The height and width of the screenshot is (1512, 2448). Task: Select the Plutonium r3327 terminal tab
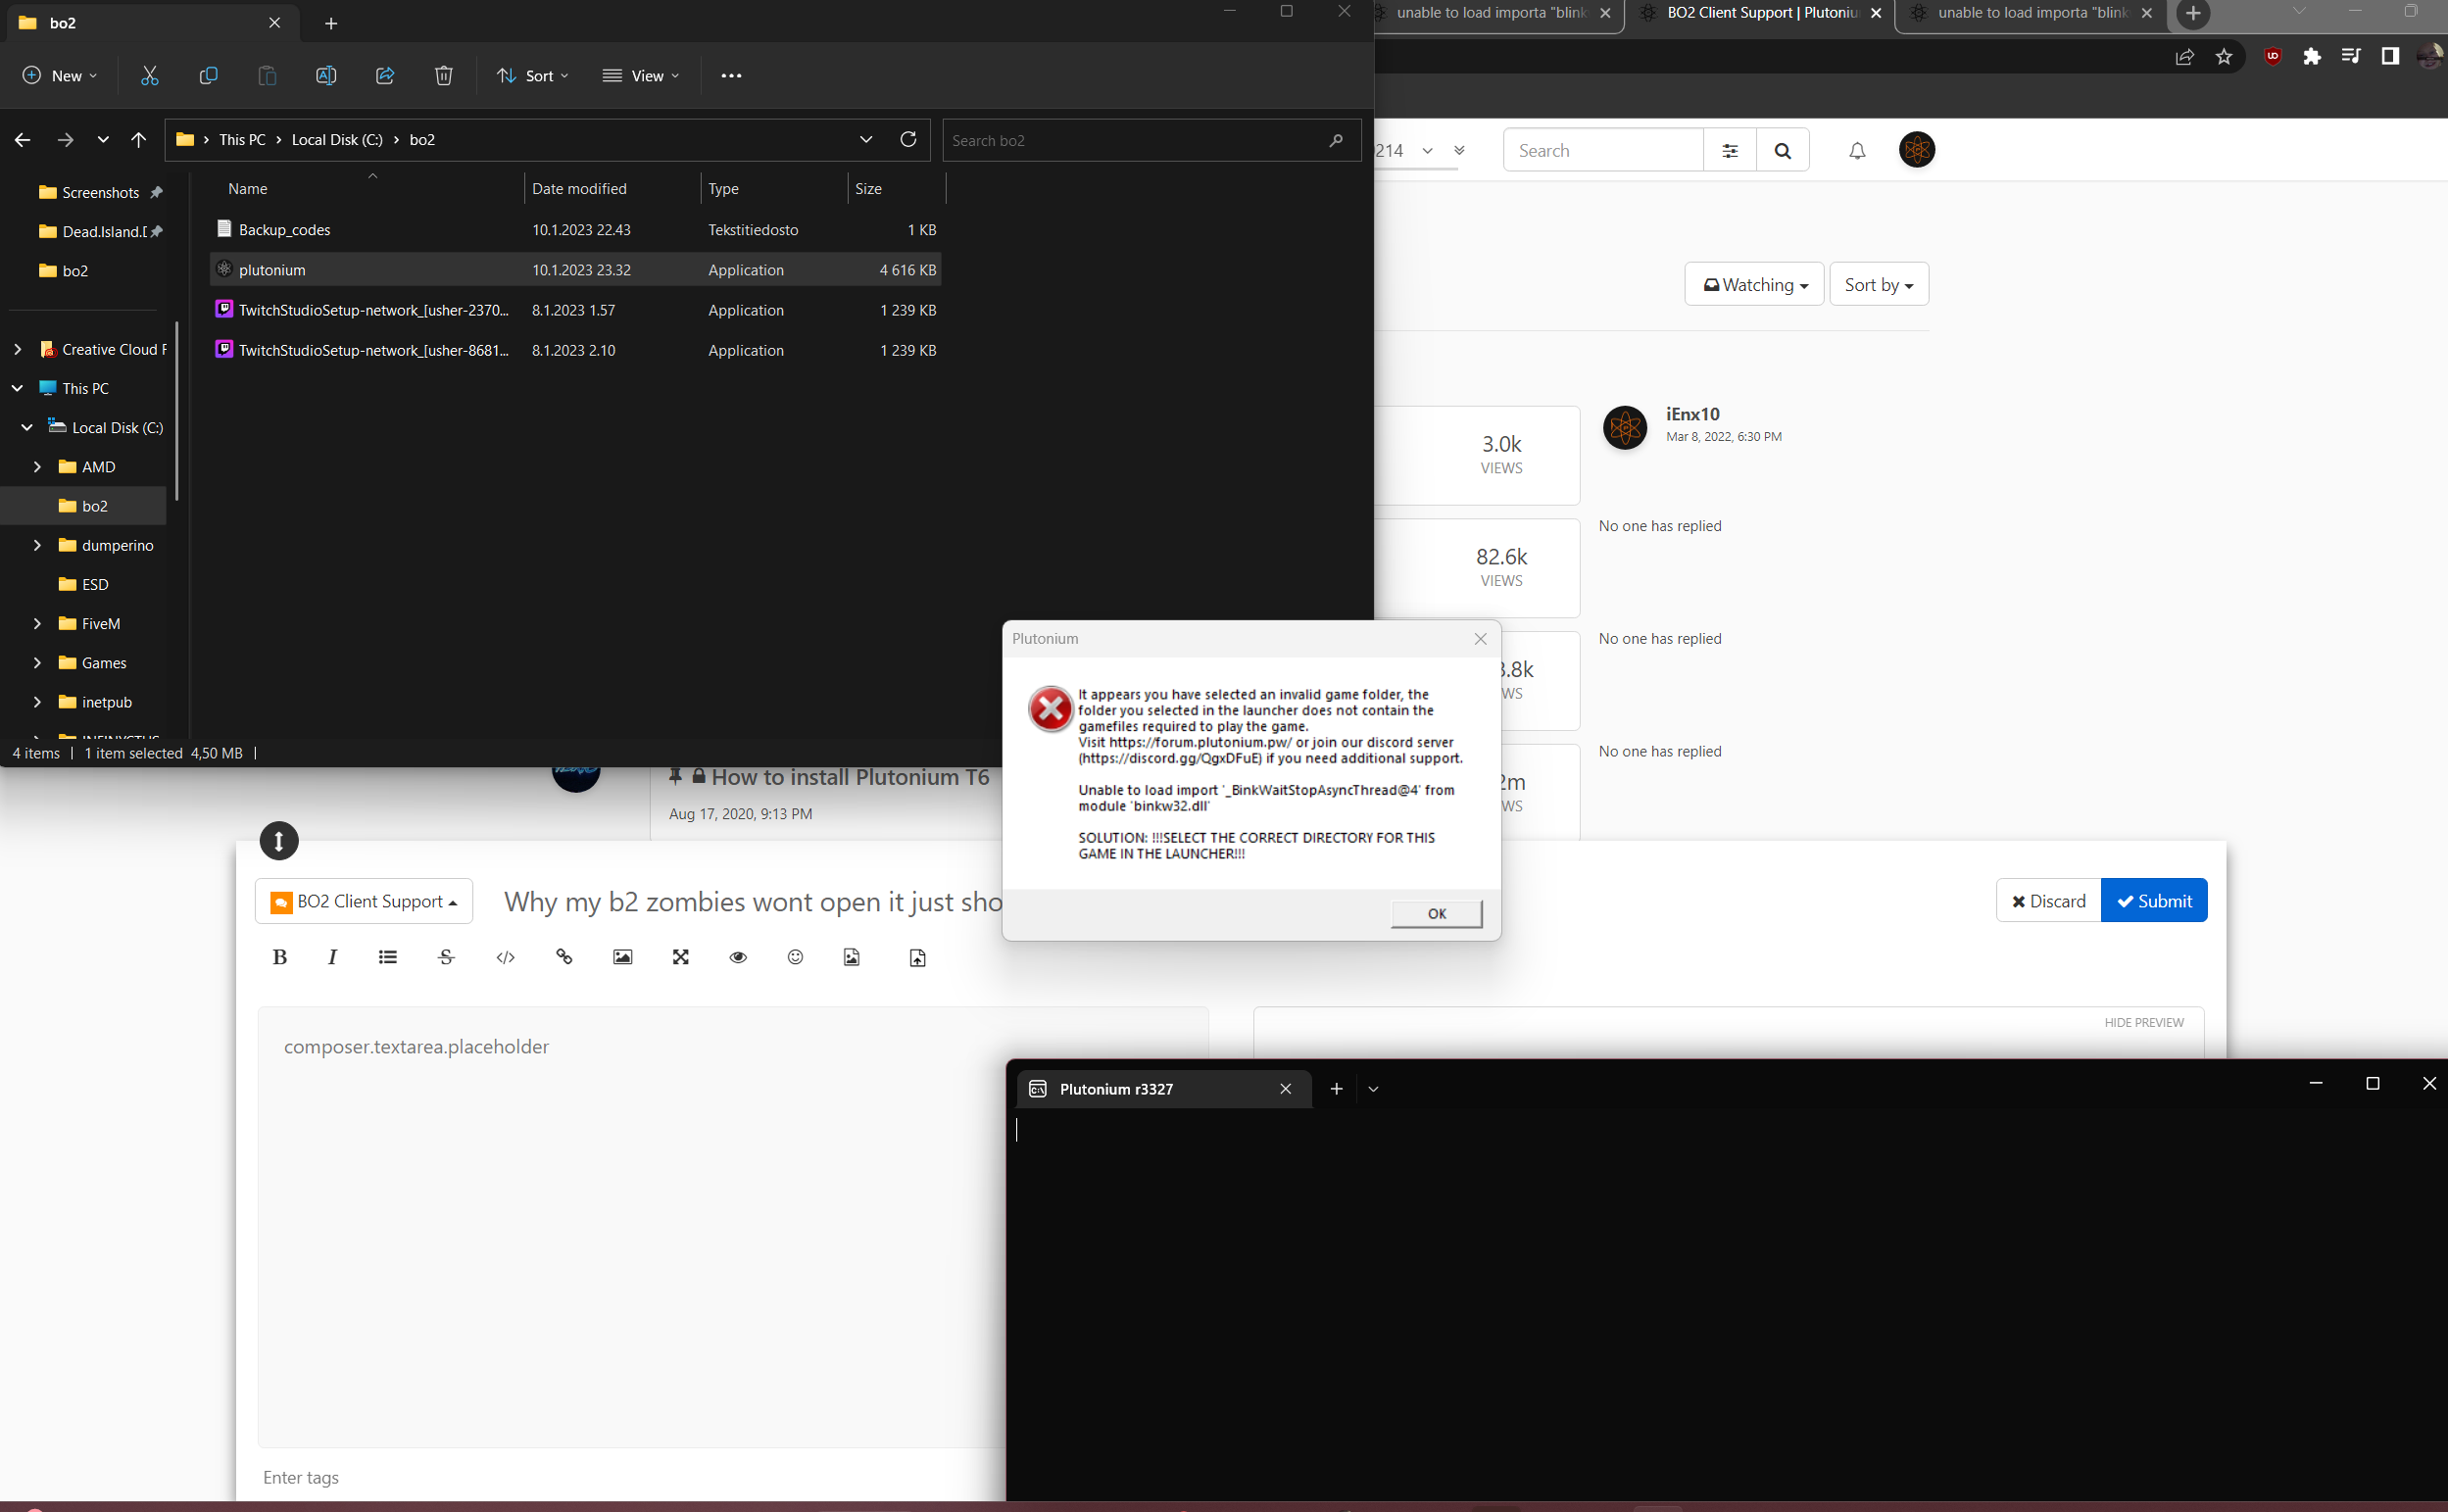[1163, 1089]
